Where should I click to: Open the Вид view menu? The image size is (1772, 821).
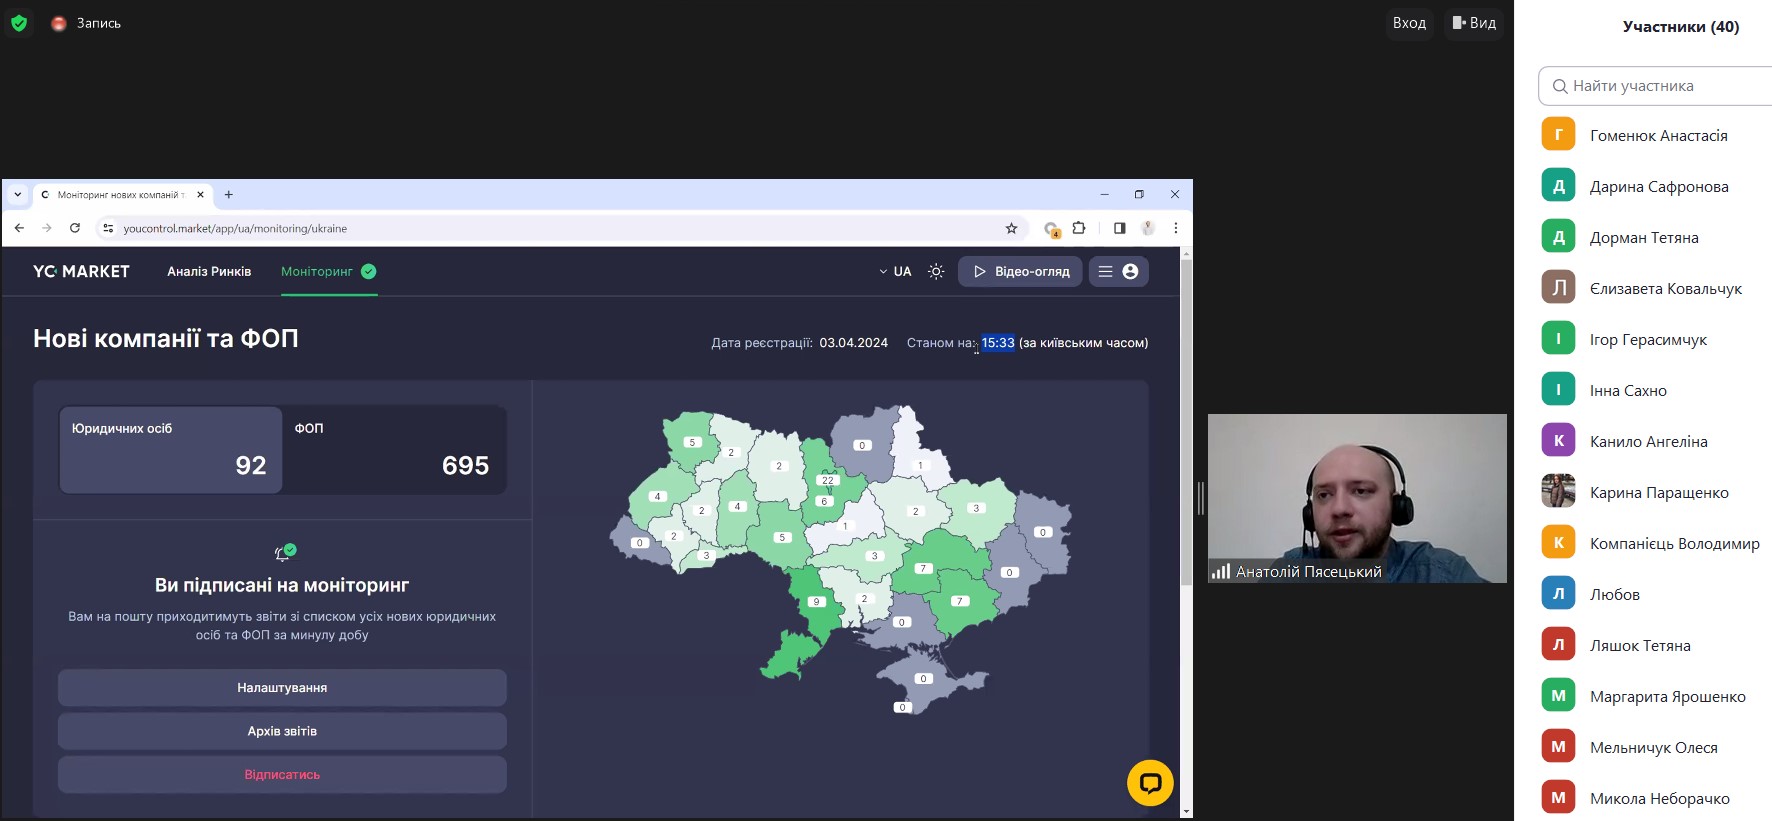click(x=1474, y=22)
